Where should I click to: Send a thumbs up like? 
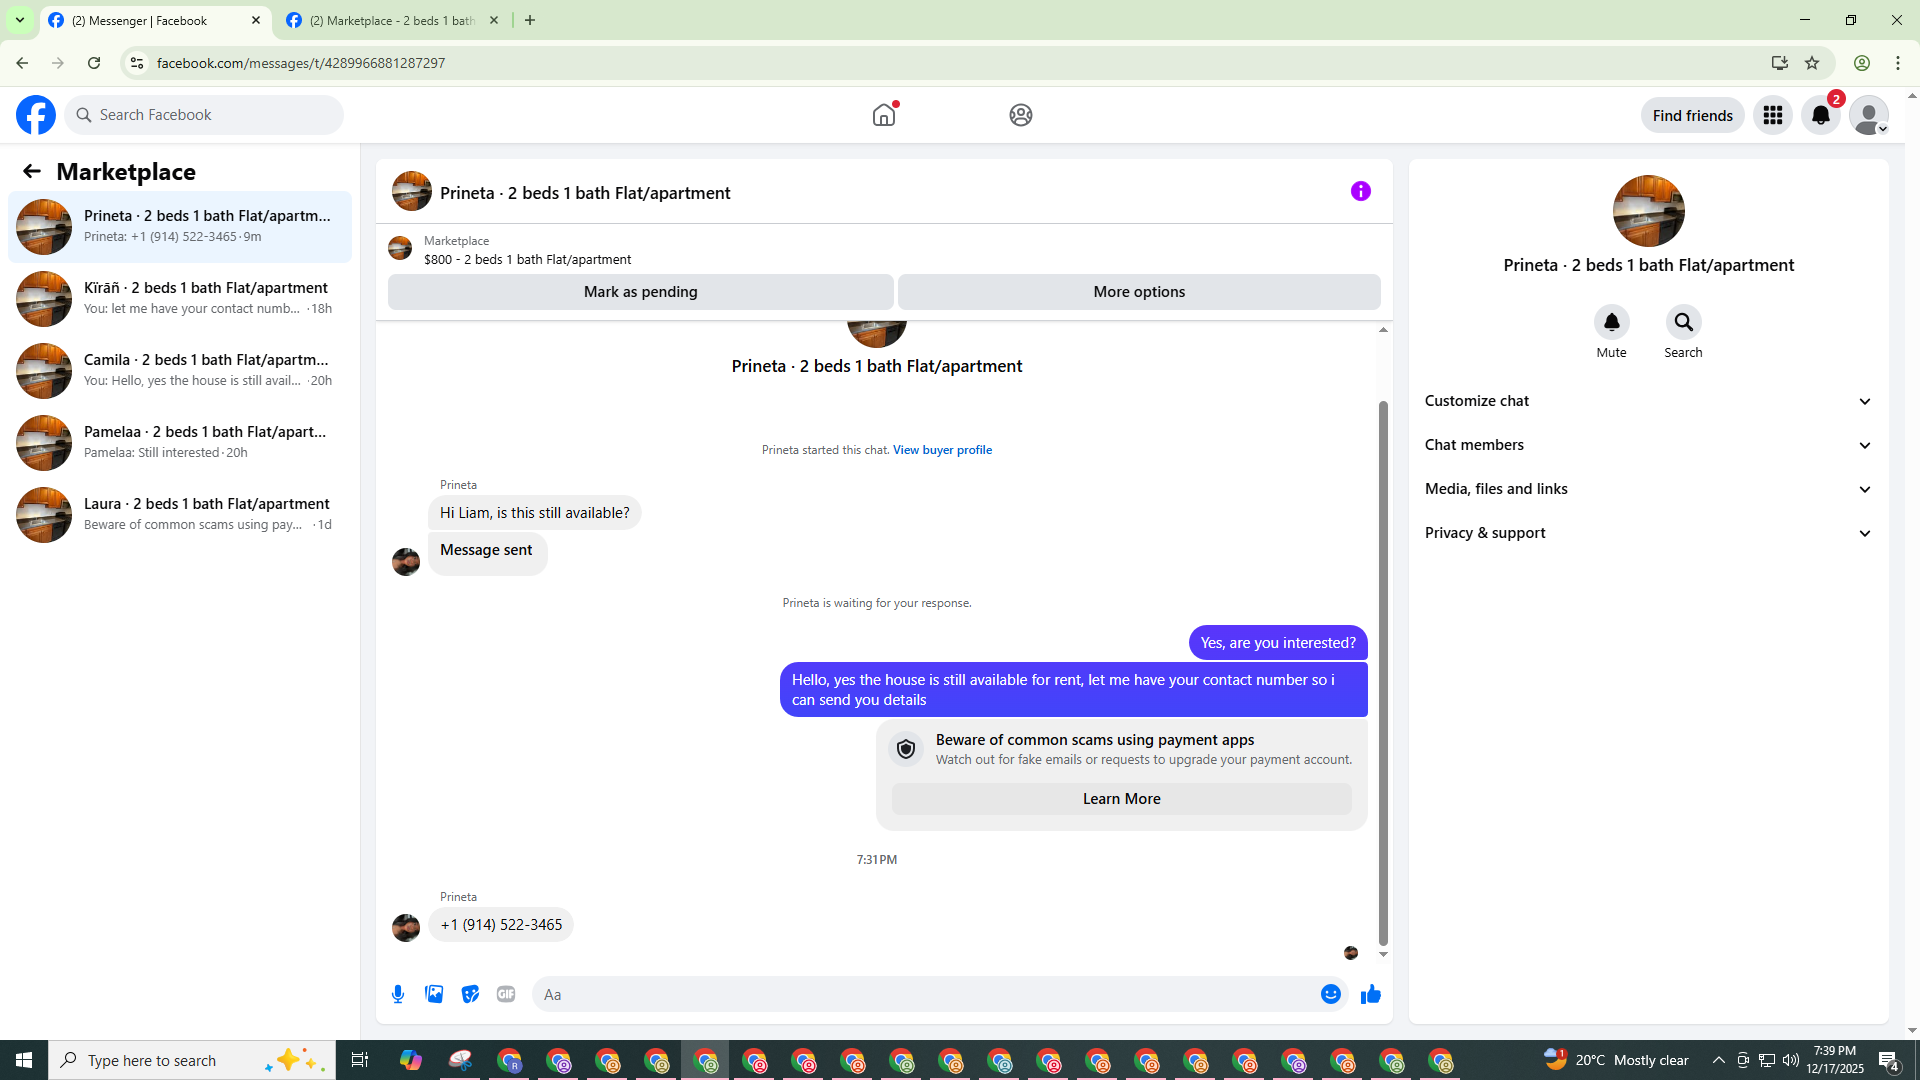(x=1370, y=994)
